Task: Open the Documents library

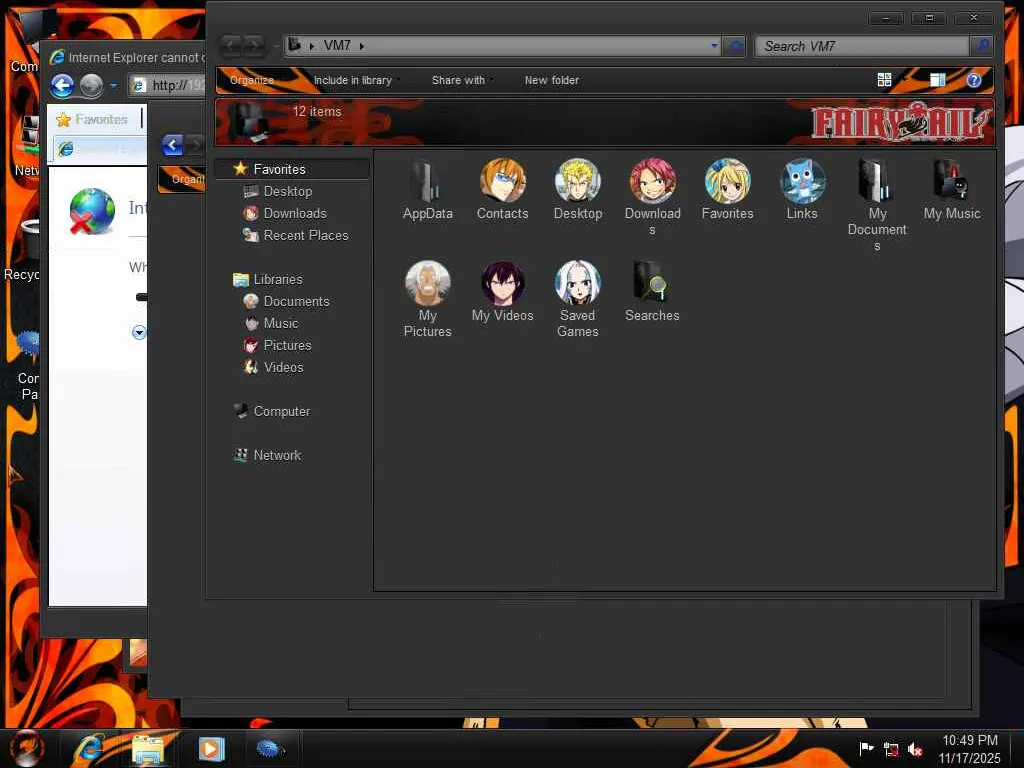Action: 296,301
